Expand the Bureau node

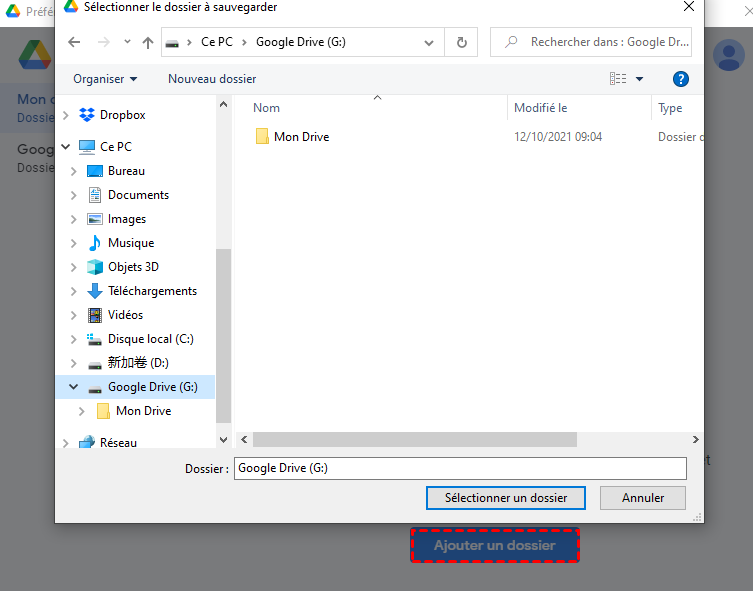(73, 171)
